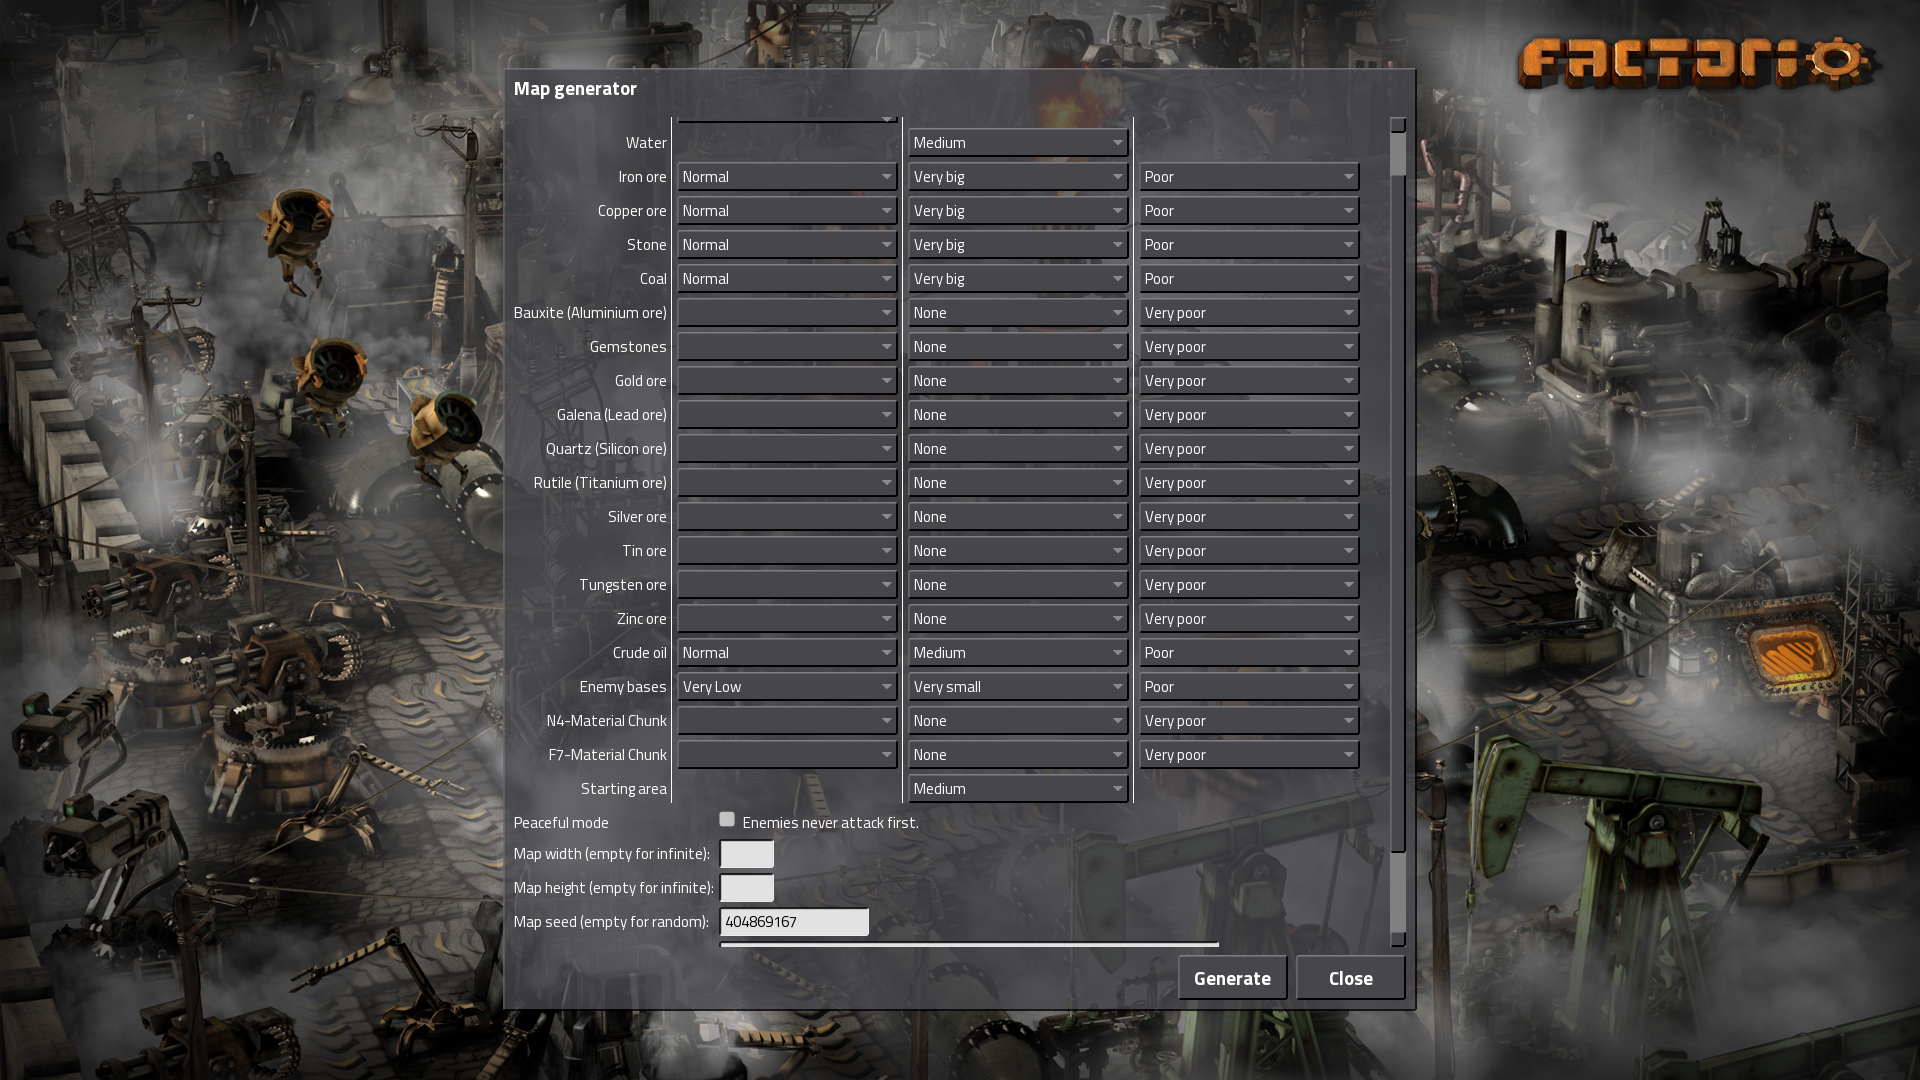This screenshot has height=1080, width=1920.
Task: Open Iron ore size dropdown
Action: click(1018, 177)
